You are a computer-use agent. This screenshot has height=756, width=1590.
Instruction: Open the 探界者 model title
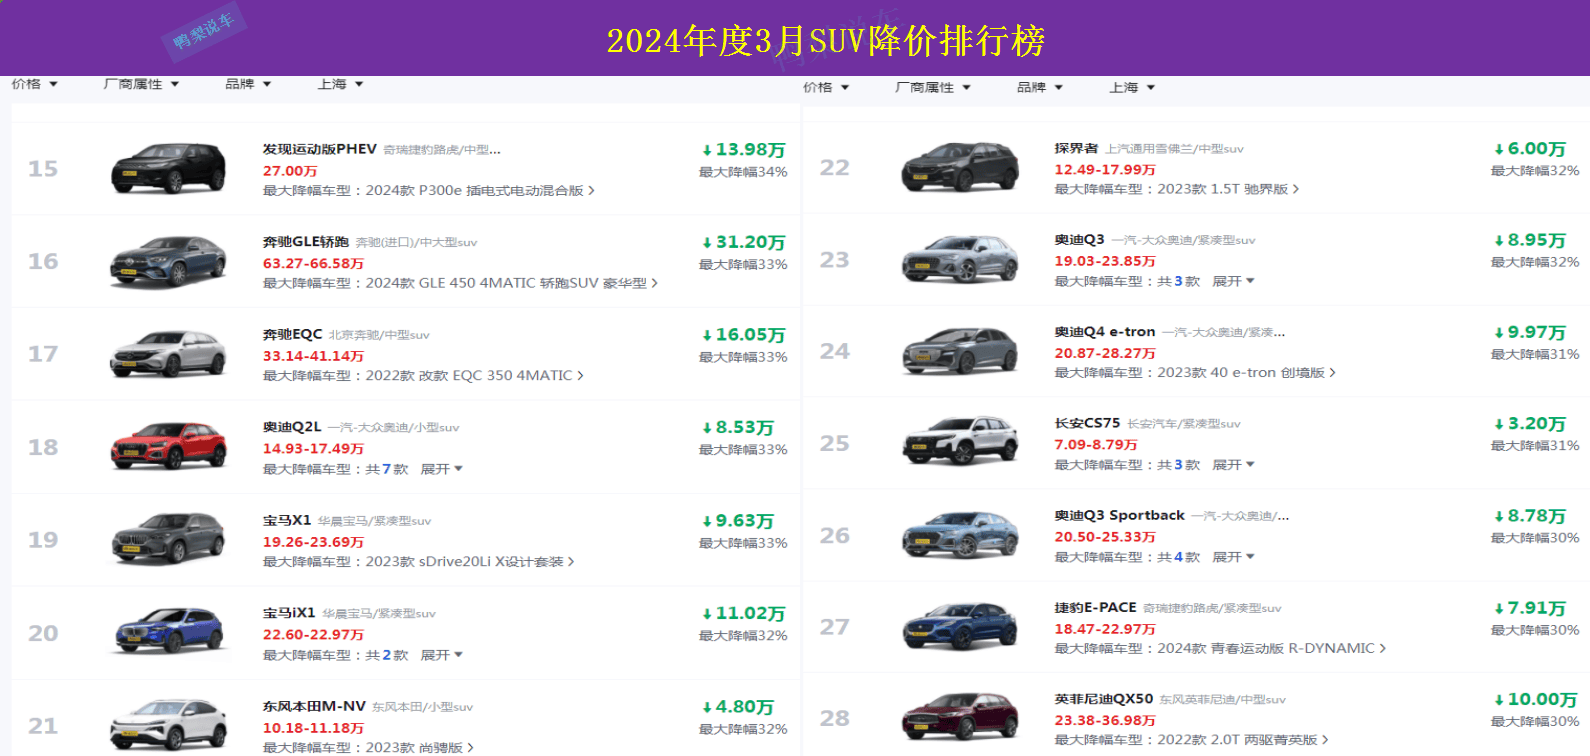tap(1076, 148)
